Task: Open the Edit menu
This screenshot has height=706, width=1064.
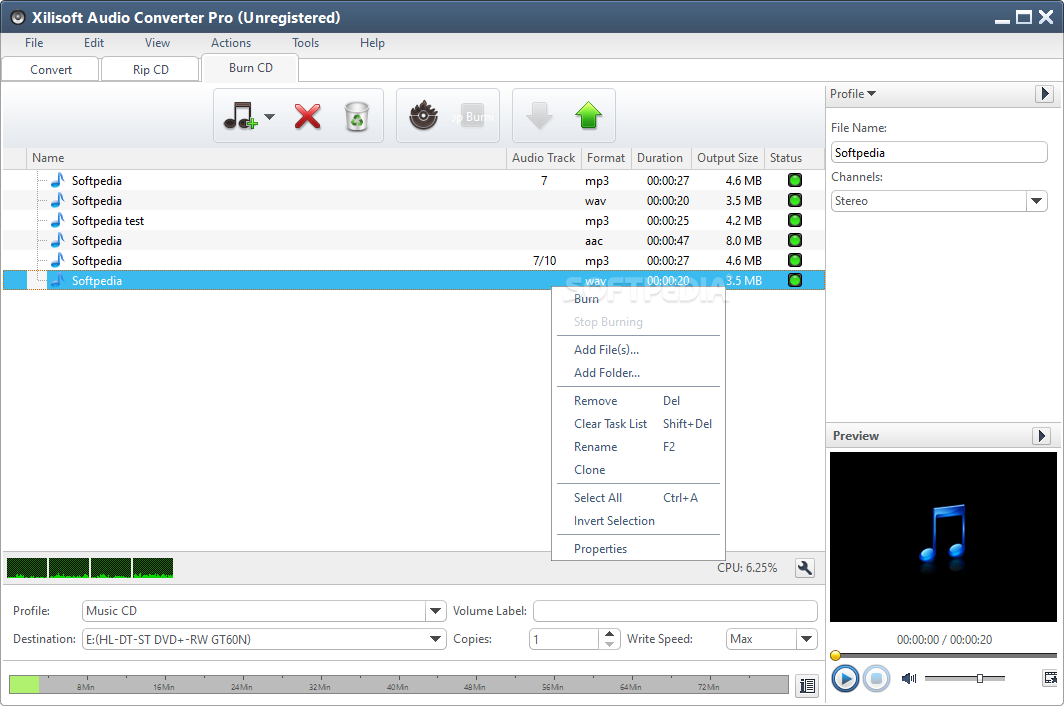Action: [94, 43]
